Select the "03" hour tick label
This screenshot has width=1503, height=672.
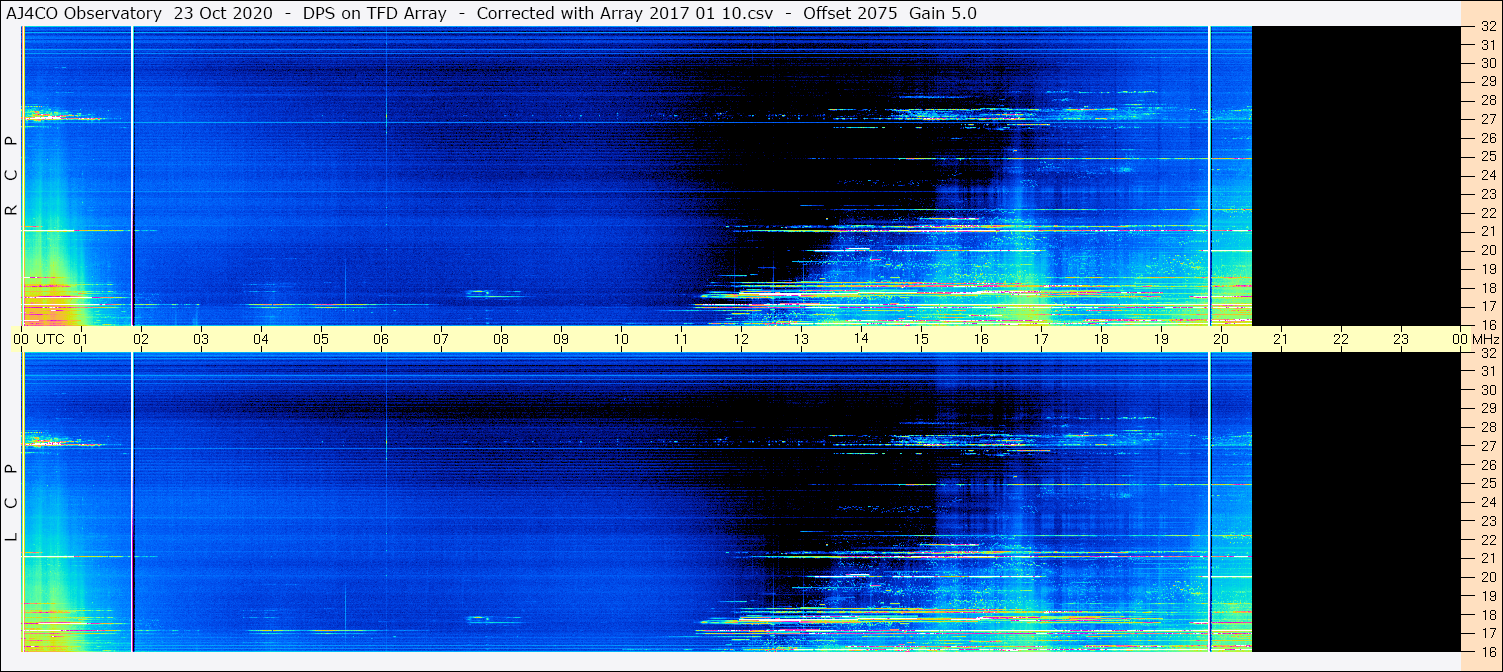(x=201, y=339)
